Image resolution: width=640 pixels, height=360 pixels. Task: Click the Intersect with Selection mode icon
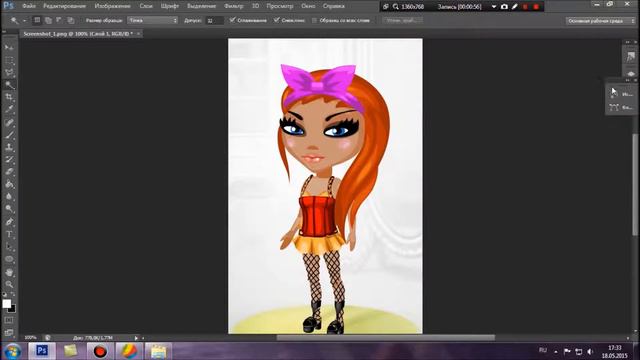click(70, 20)
